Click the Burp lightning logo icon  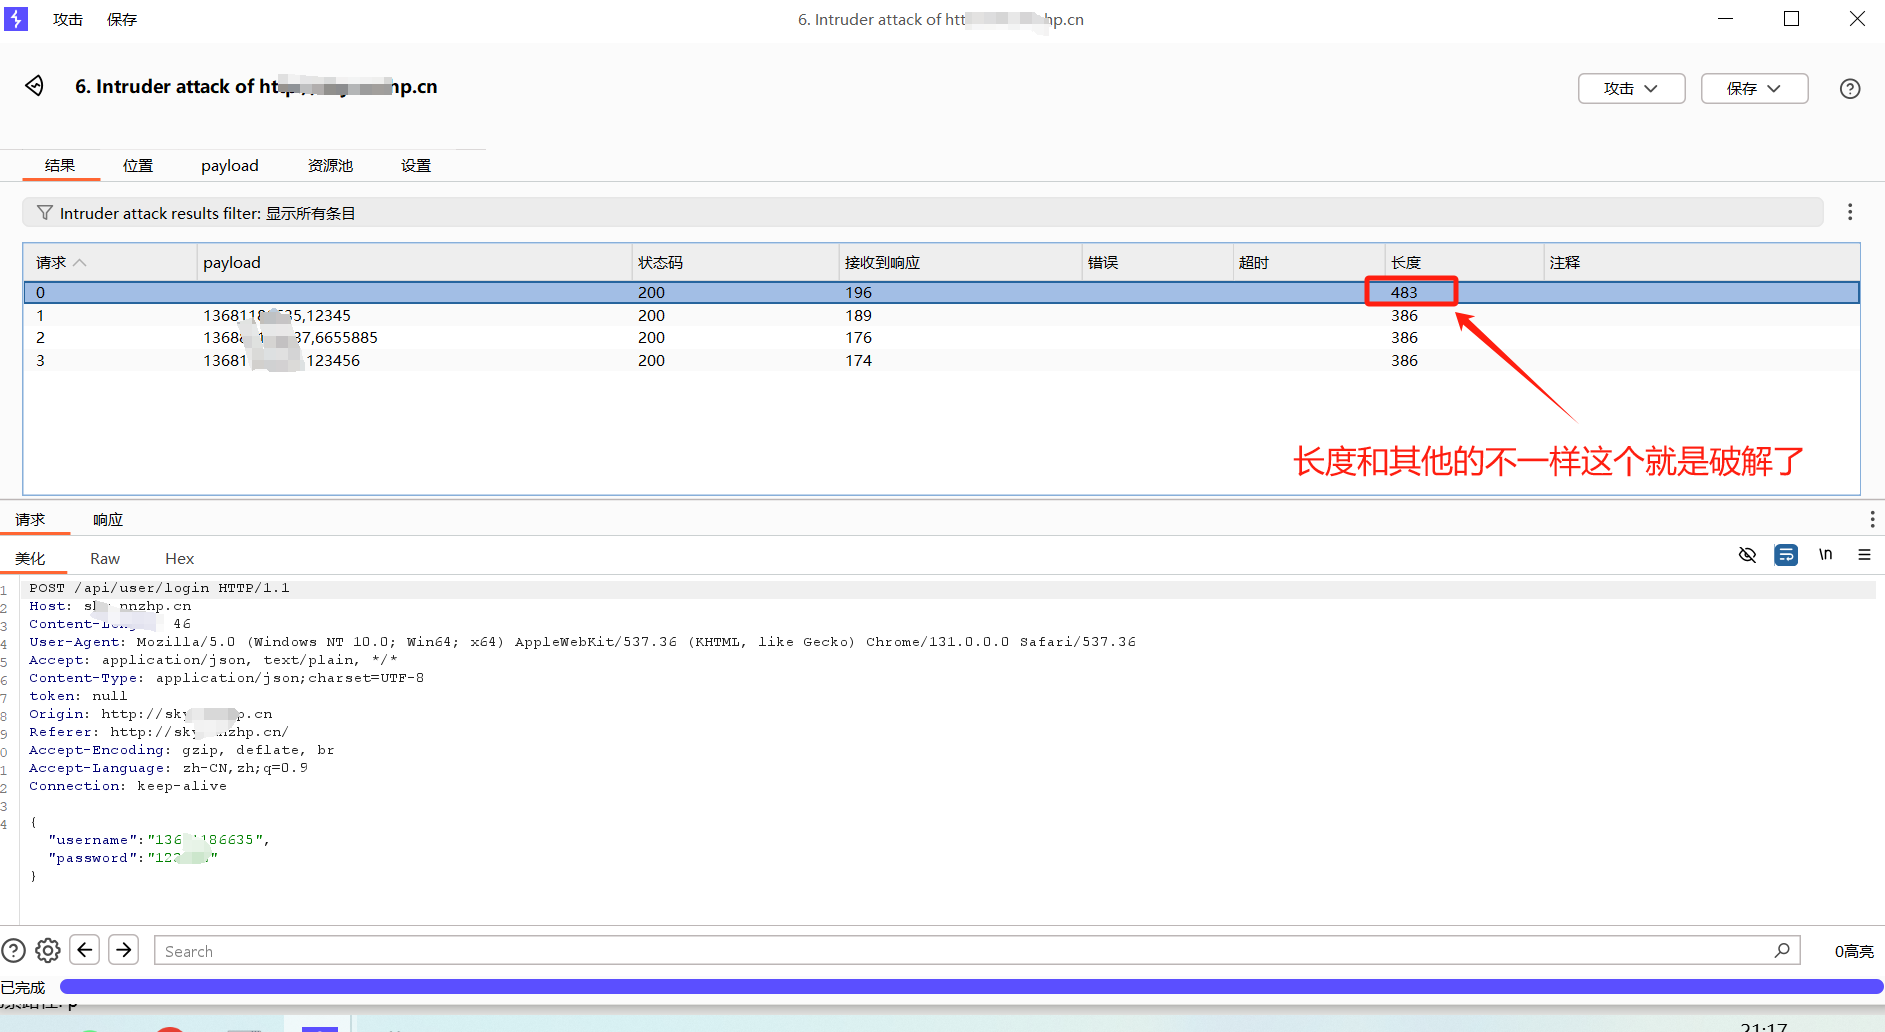[x=16, y=19]
